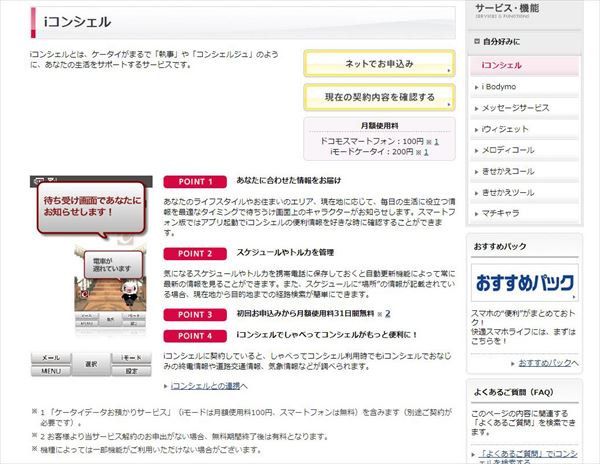Click the POINT 3 badge
This screenshot has height=464, width=600.
pyautogui.click(x=195, y=315)
